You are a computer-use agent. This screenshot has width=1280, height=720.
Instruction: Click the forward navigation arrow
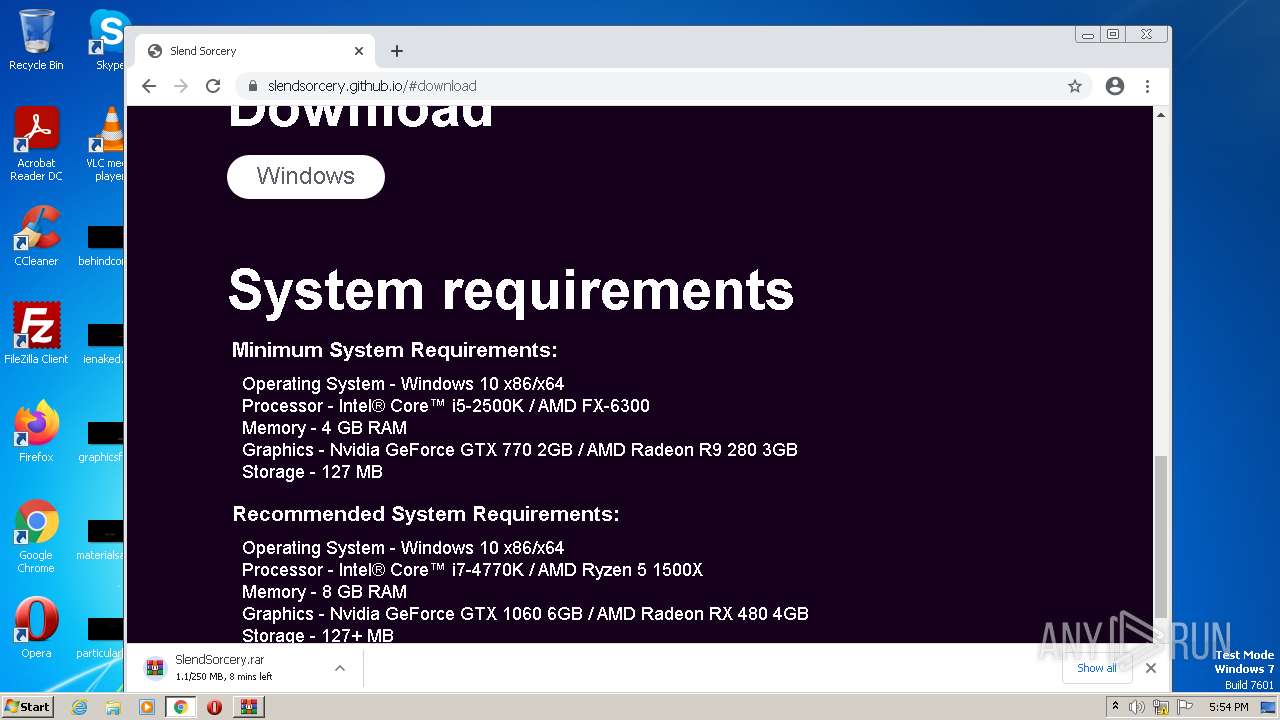tap(181, 86)
